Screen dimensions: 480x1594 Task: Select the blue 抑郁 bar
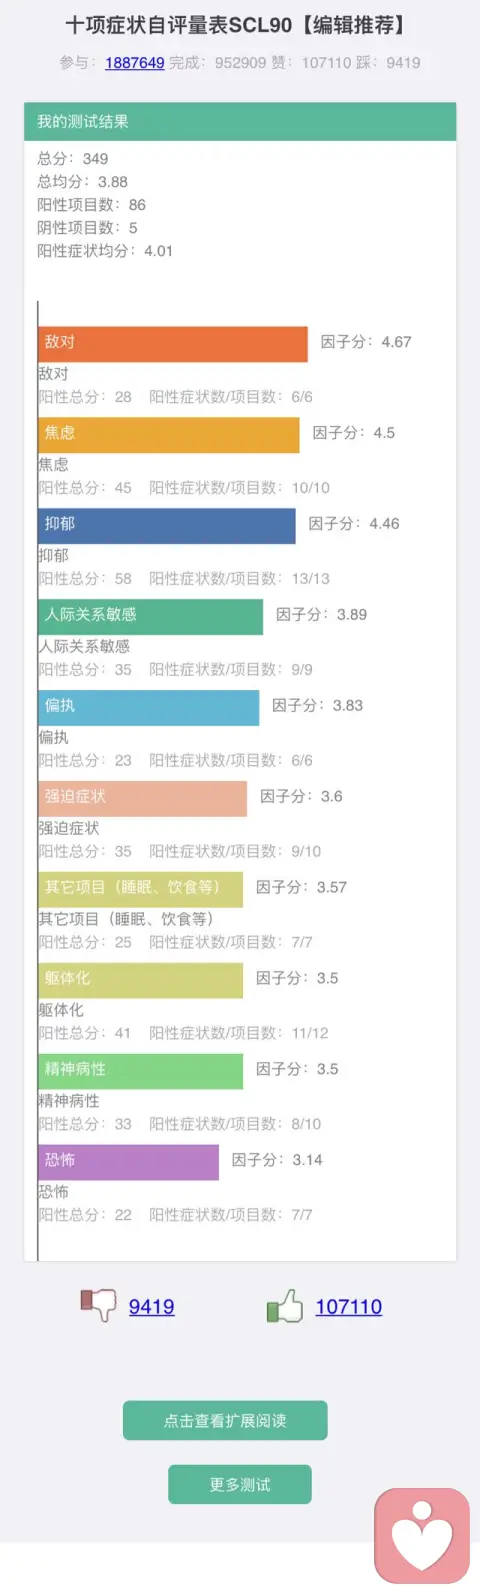167,526
